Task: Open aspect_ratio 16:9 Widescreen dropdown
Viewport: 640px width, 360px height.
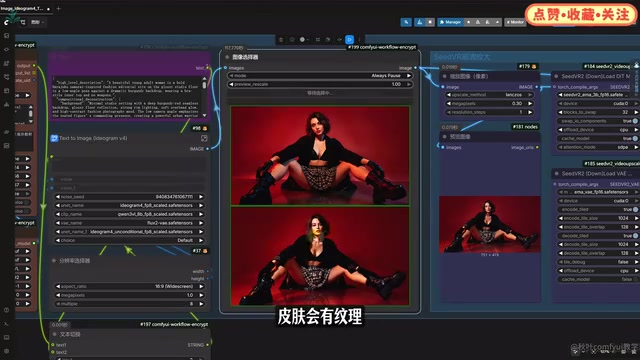Action: point(129,286)
